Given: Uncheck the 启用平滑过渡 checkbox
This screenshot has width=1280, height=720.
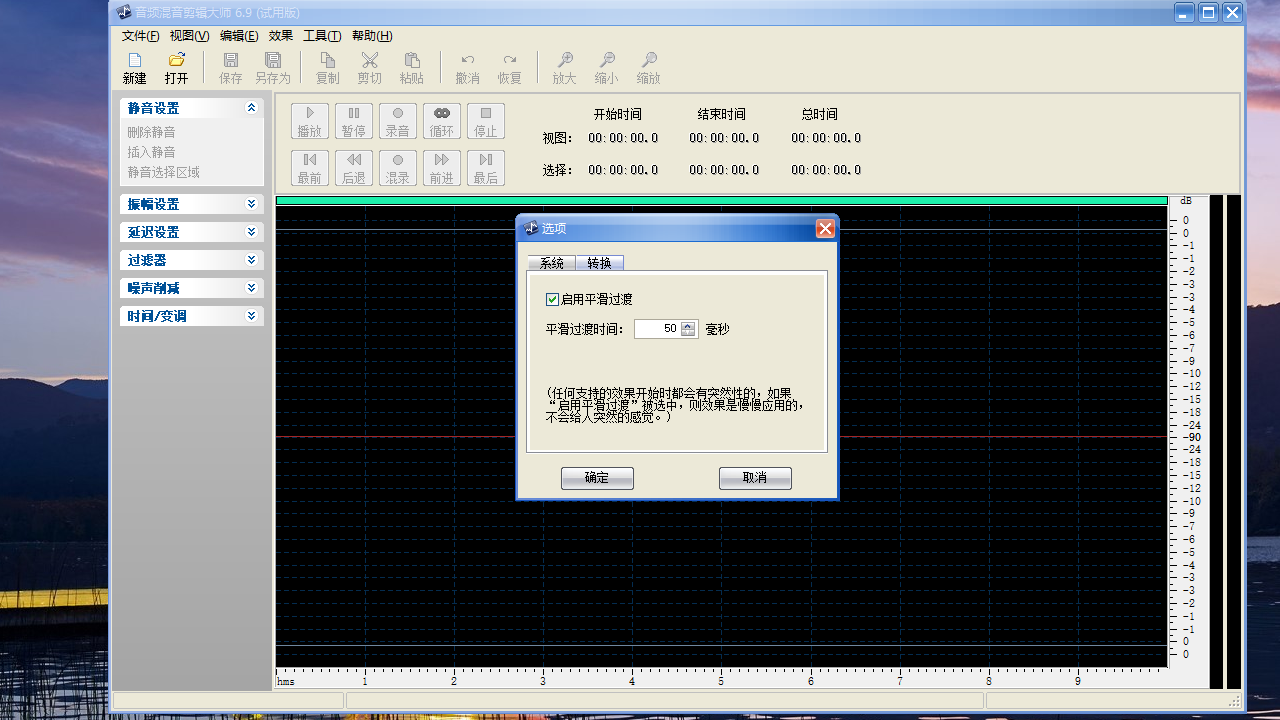Looking at the screenshot, I should (x=552, y=299).
